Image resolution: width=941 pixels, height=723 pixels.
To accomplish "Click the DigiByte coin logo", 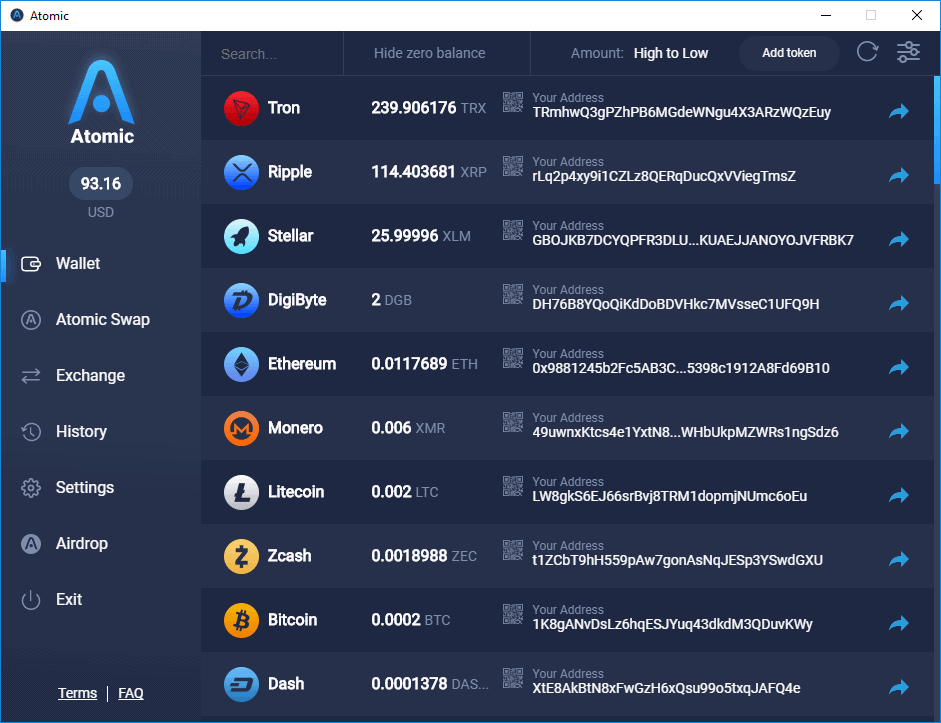I will (x=241, y=300).
